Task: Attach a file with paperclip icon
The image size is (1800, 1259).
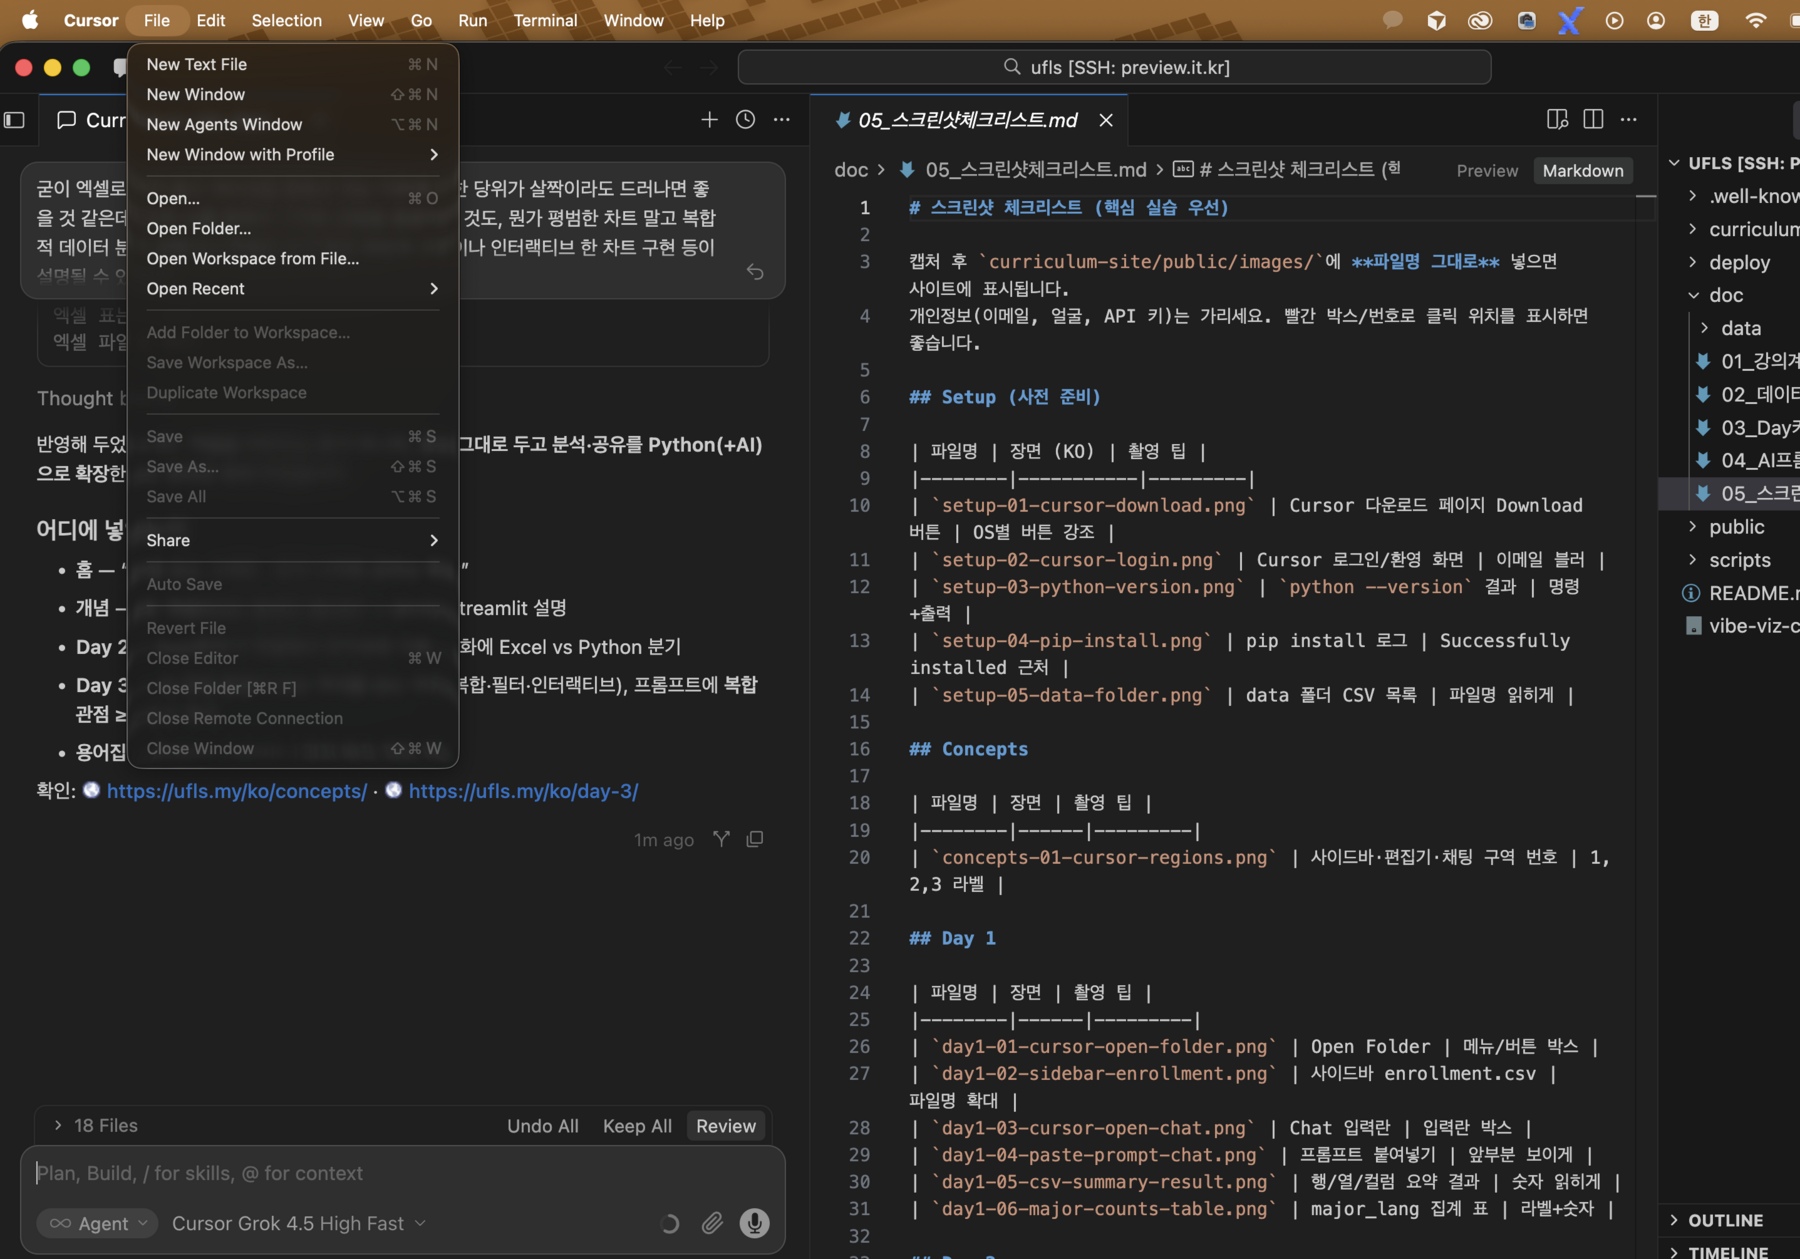Action: click(x=712, y=1223)
